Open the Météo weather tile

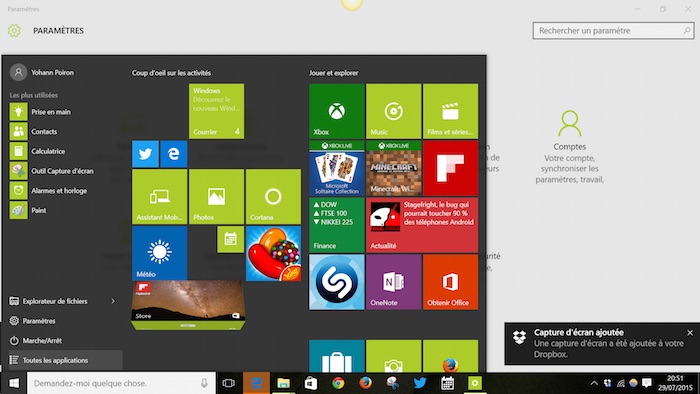pos(159,253)
